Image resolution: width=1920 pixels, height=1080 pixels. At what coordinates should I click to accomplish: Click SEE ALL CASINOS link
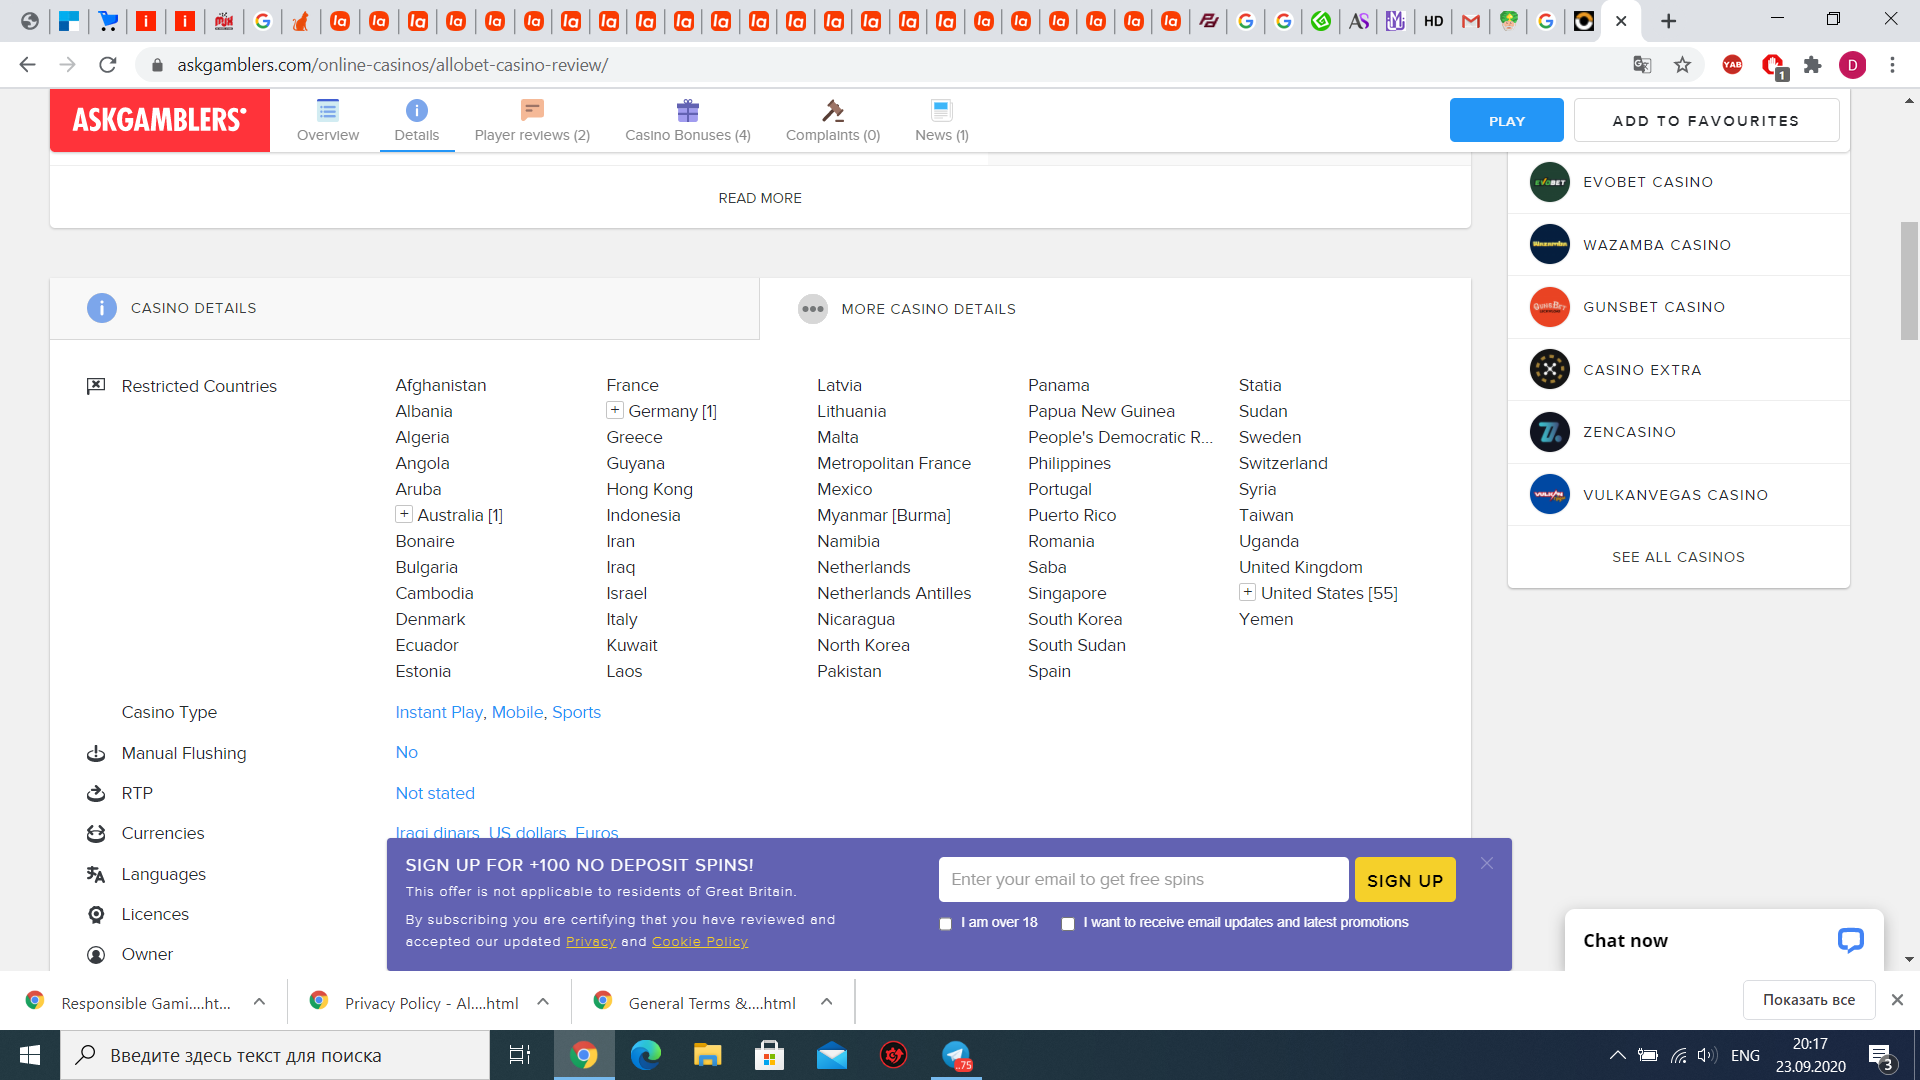(1678, 557)
